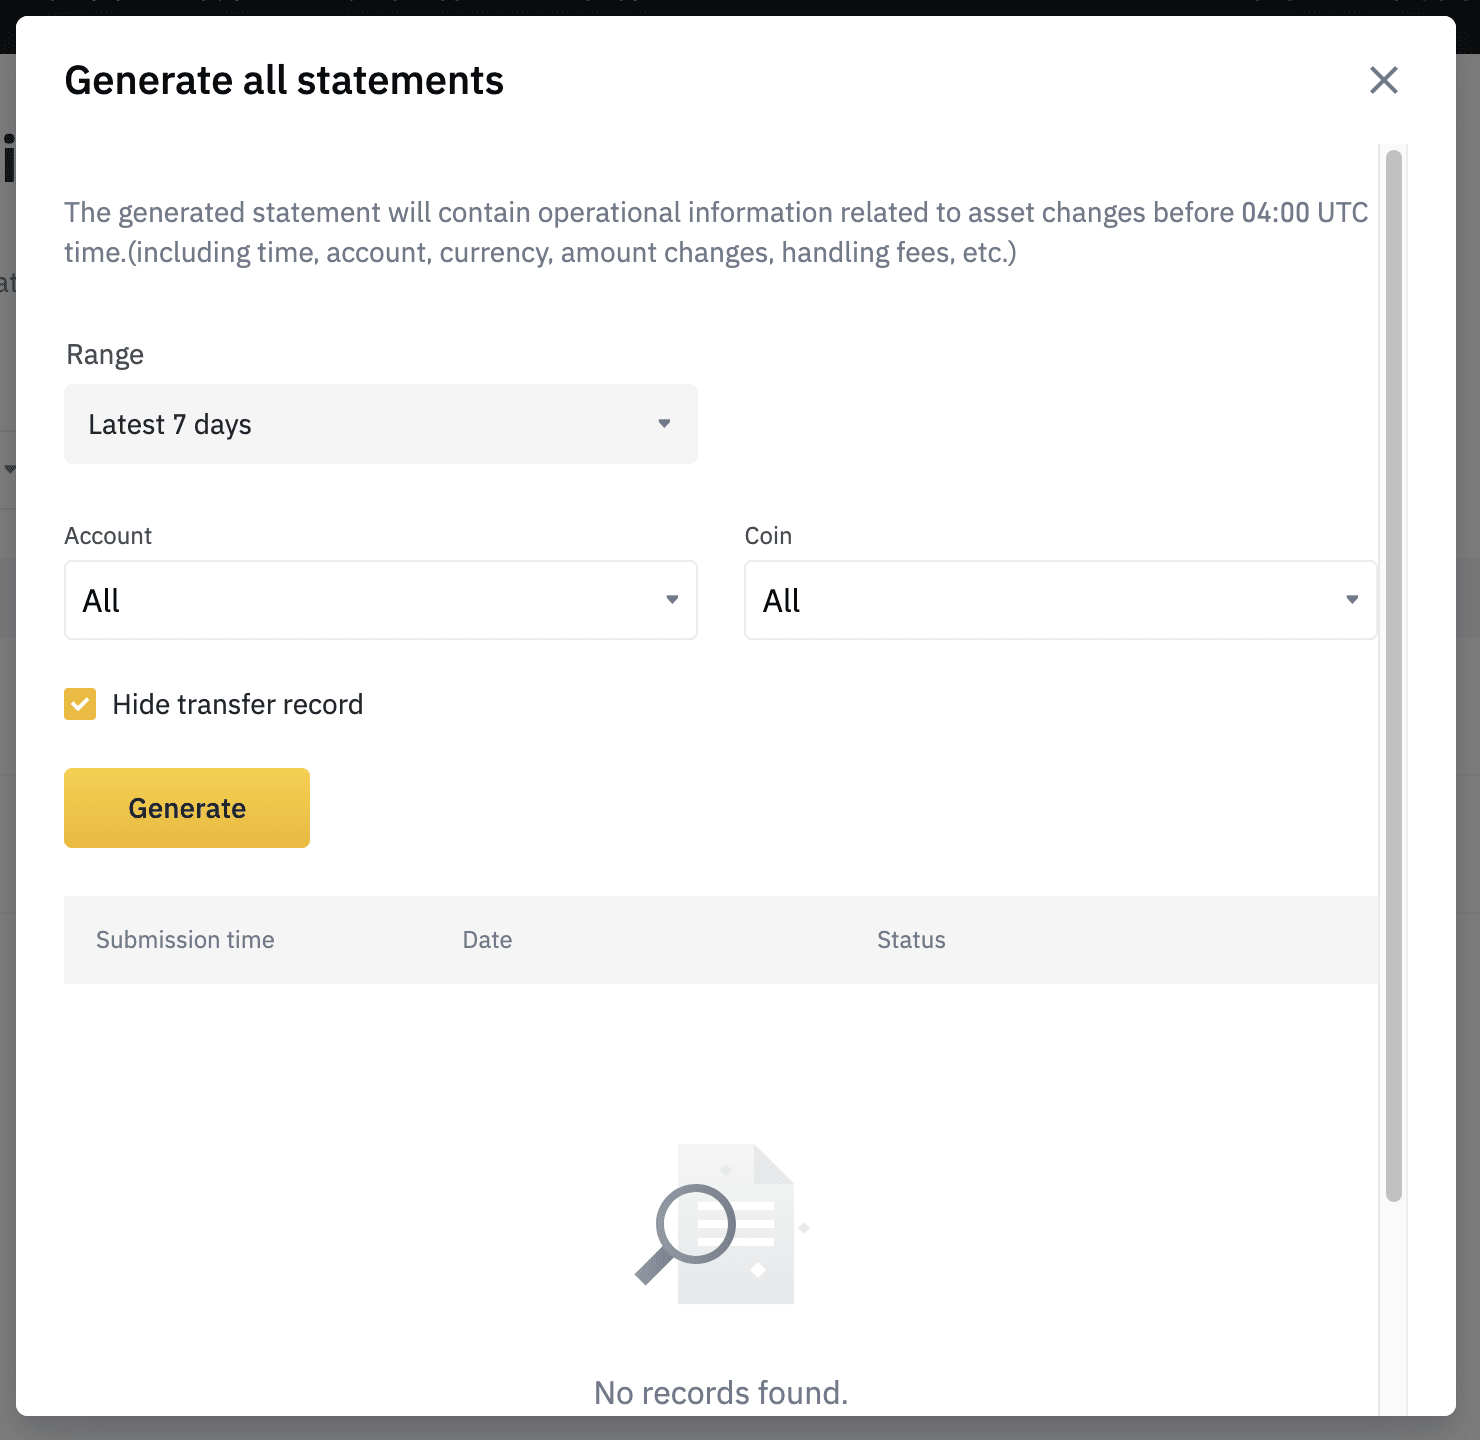Viewport: 1480px width, 1440px height.
Task: Expand the Coin selector showing All
Action: 1060,600
